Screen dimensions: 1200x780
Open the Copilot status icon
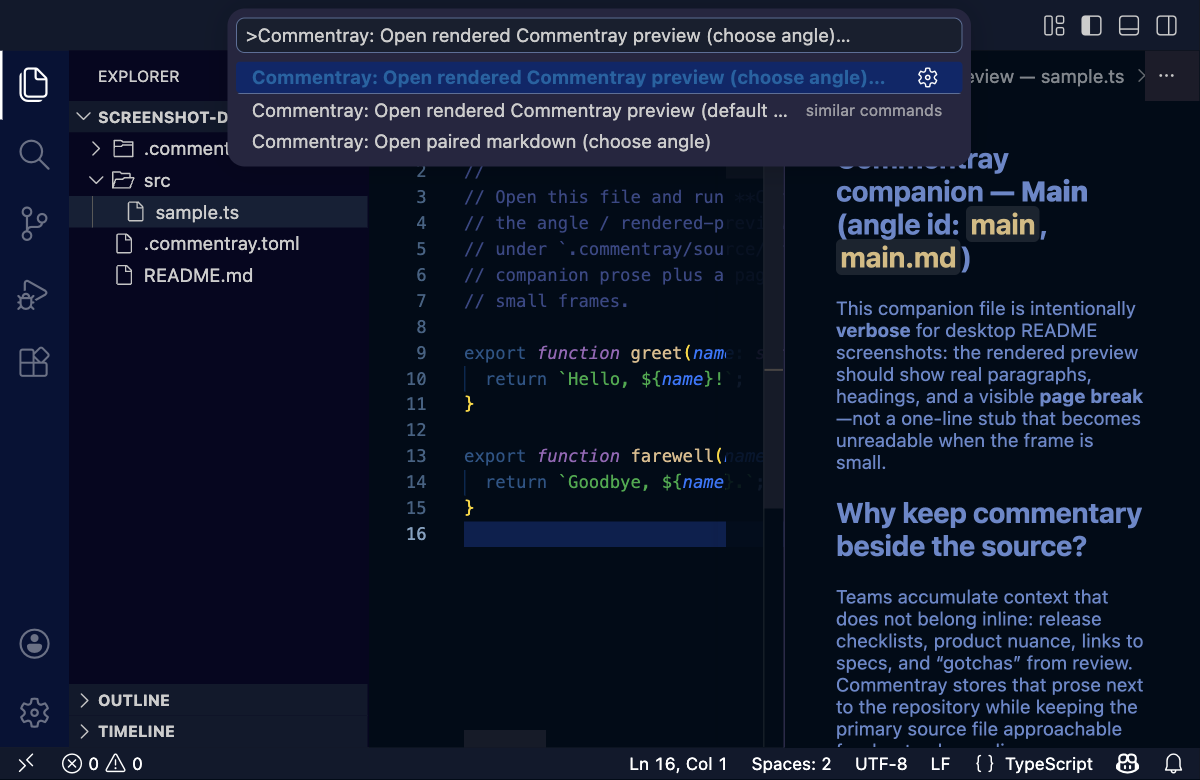pyautogui.click(x=1128, y=764)
